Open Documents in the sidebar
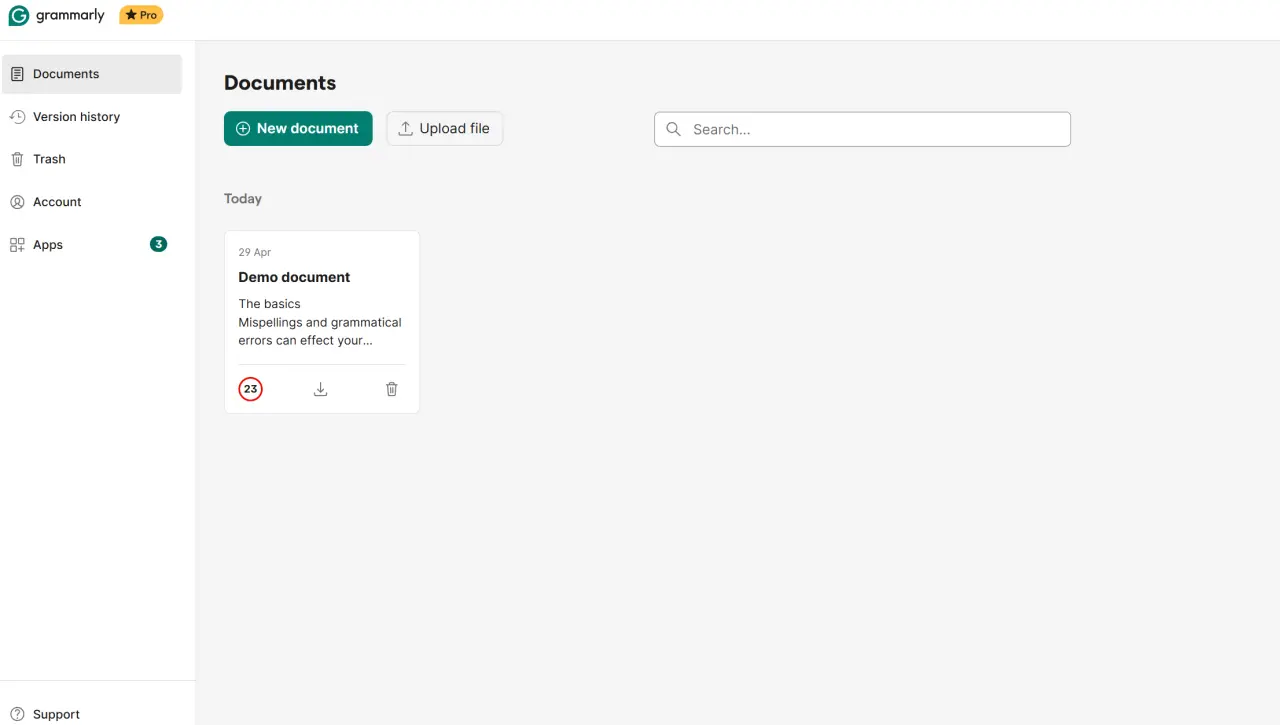 point(92,74)
